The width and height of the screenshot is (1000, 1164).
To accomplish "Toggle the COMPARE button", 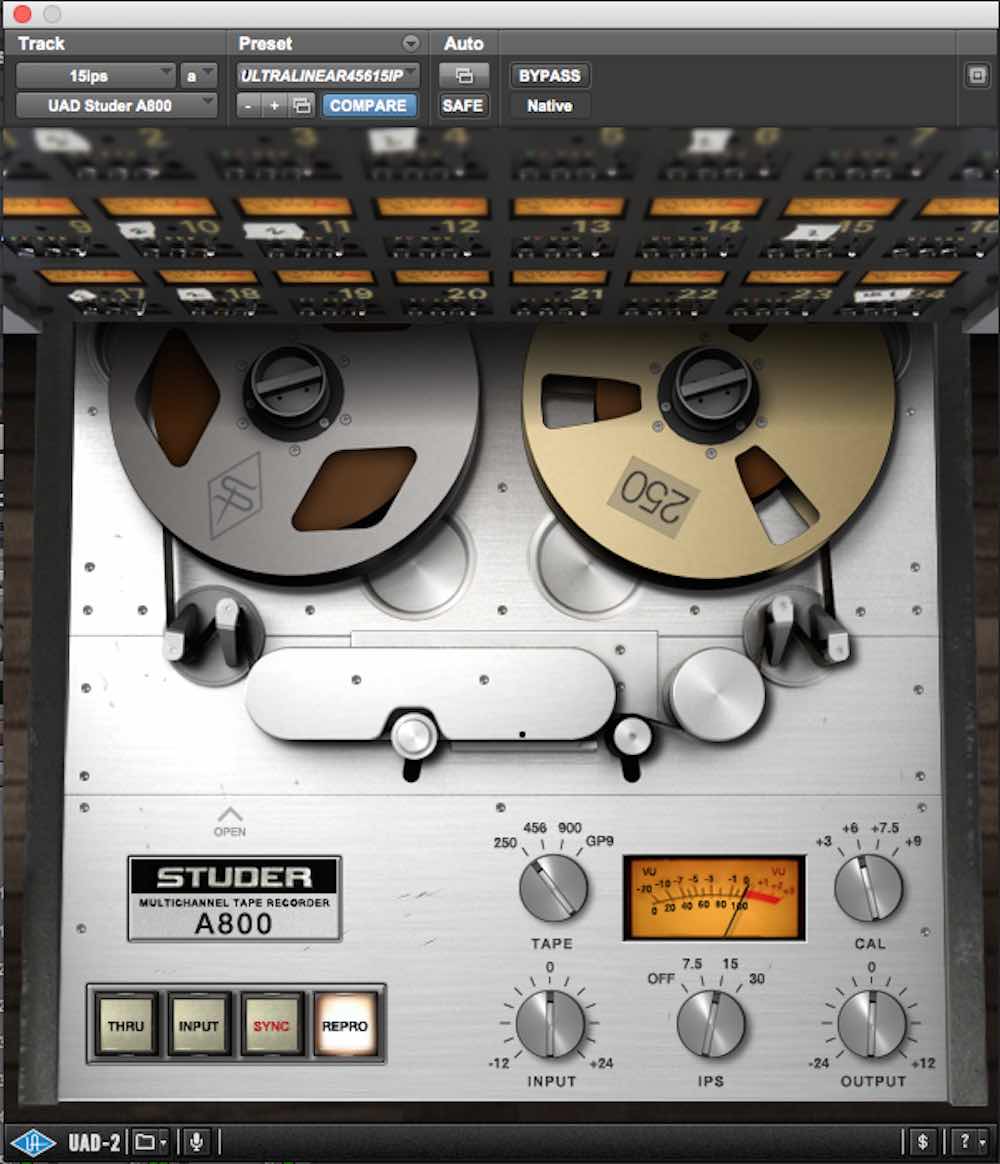I will (368, 105).
